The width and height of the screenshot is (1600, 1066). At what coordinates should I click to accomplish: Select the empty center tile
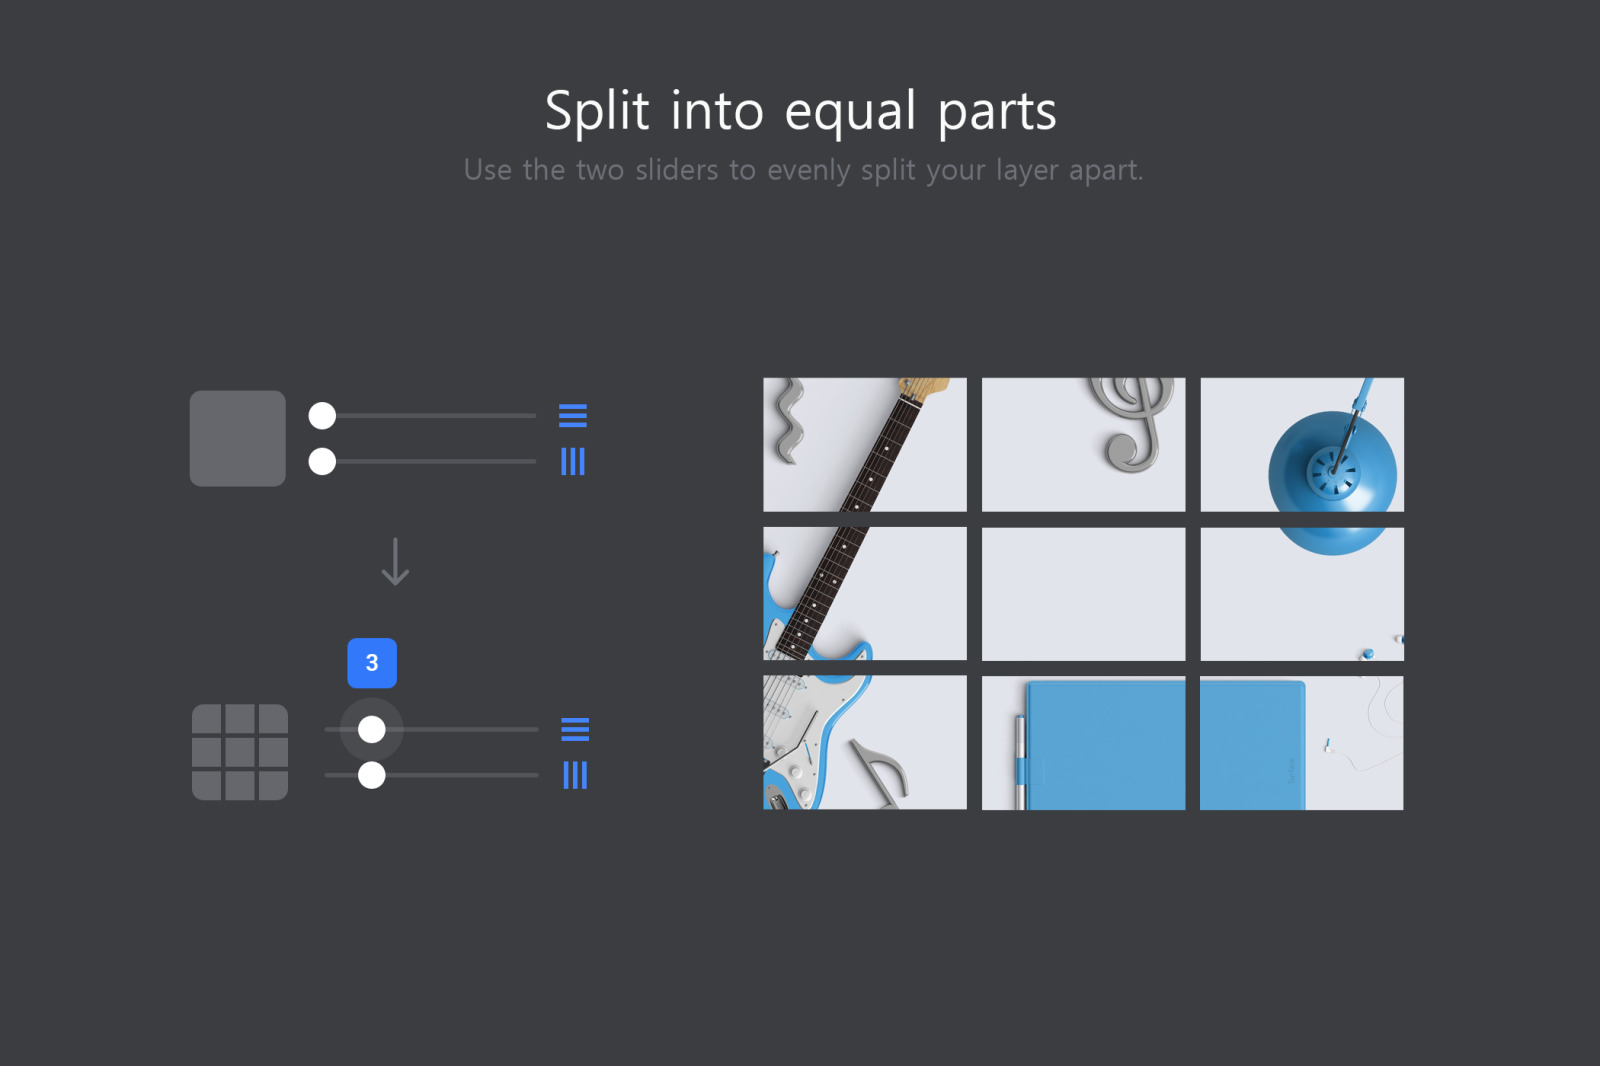pyautogui.click(x=1083, y=594)
